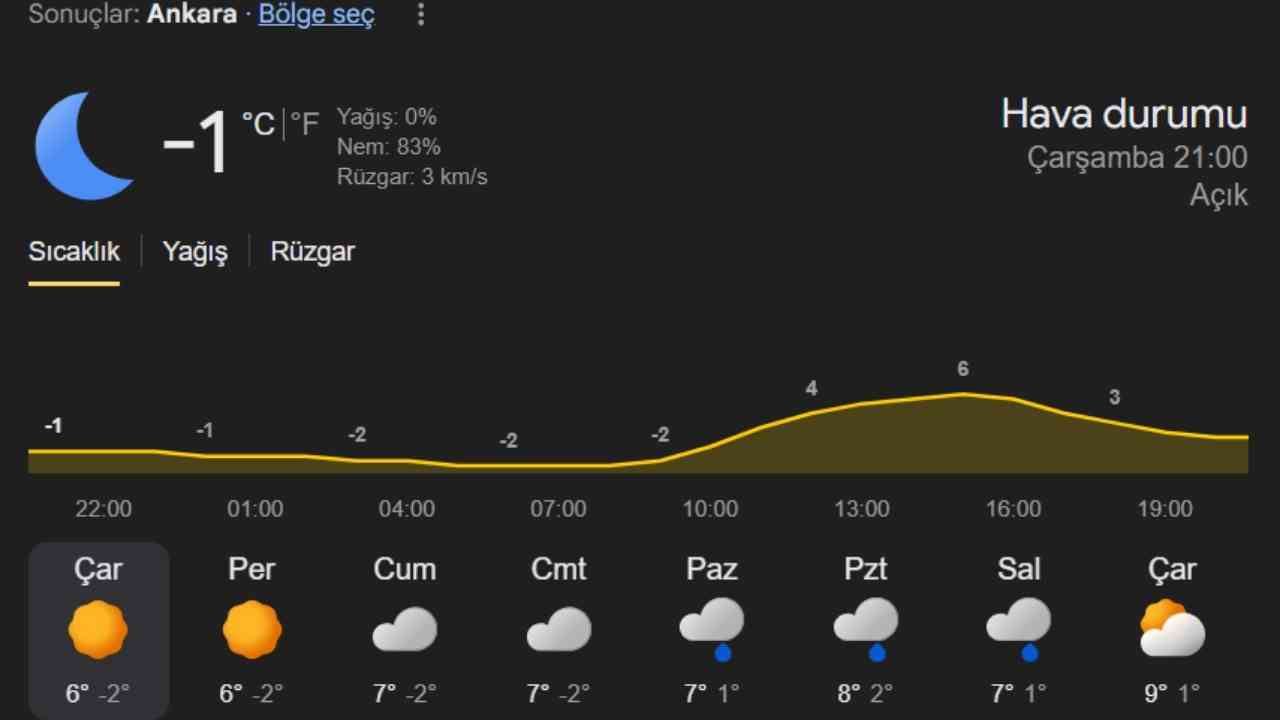
Task: Open the three-dot more options menu
Action: [421, 15]
